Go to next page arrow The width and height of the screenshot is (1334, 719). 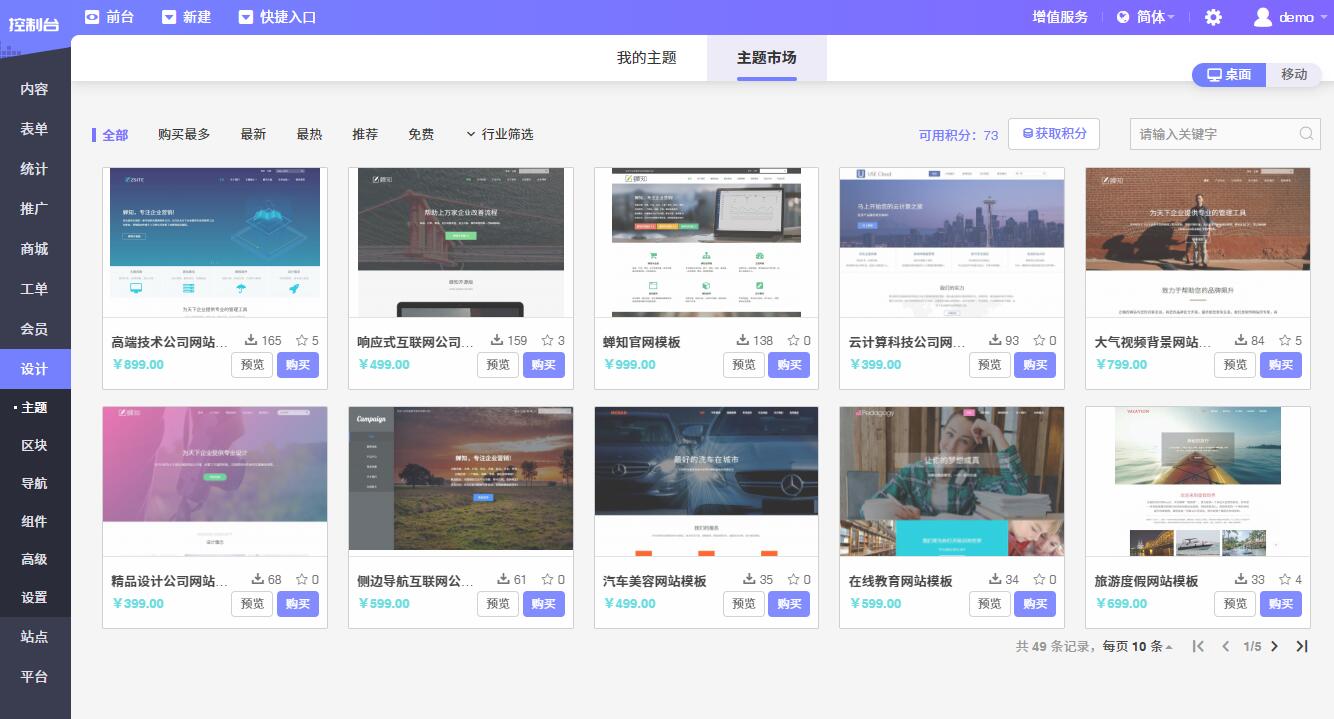tap(1274, 646)
